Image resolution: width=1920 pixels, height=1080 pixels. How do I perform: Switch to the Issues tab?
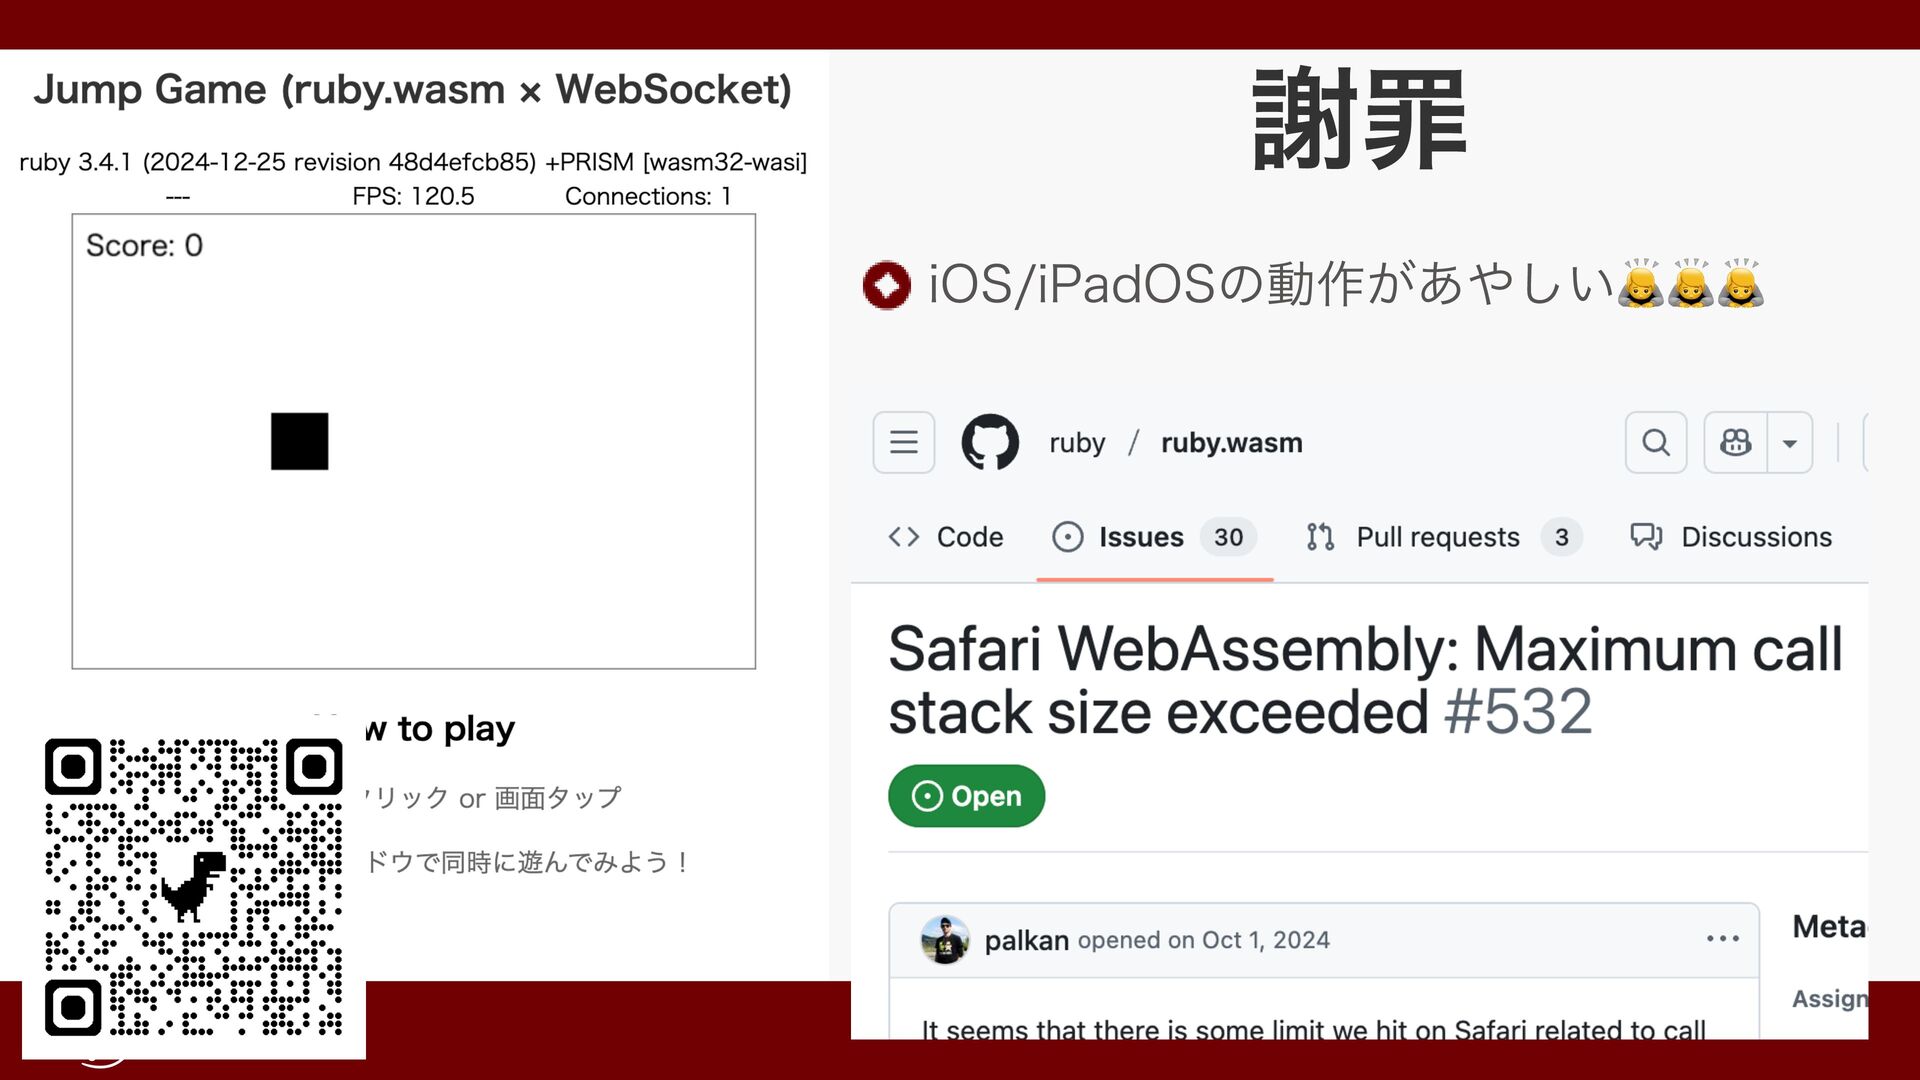pyautogui.click(x=1154, y=537)
